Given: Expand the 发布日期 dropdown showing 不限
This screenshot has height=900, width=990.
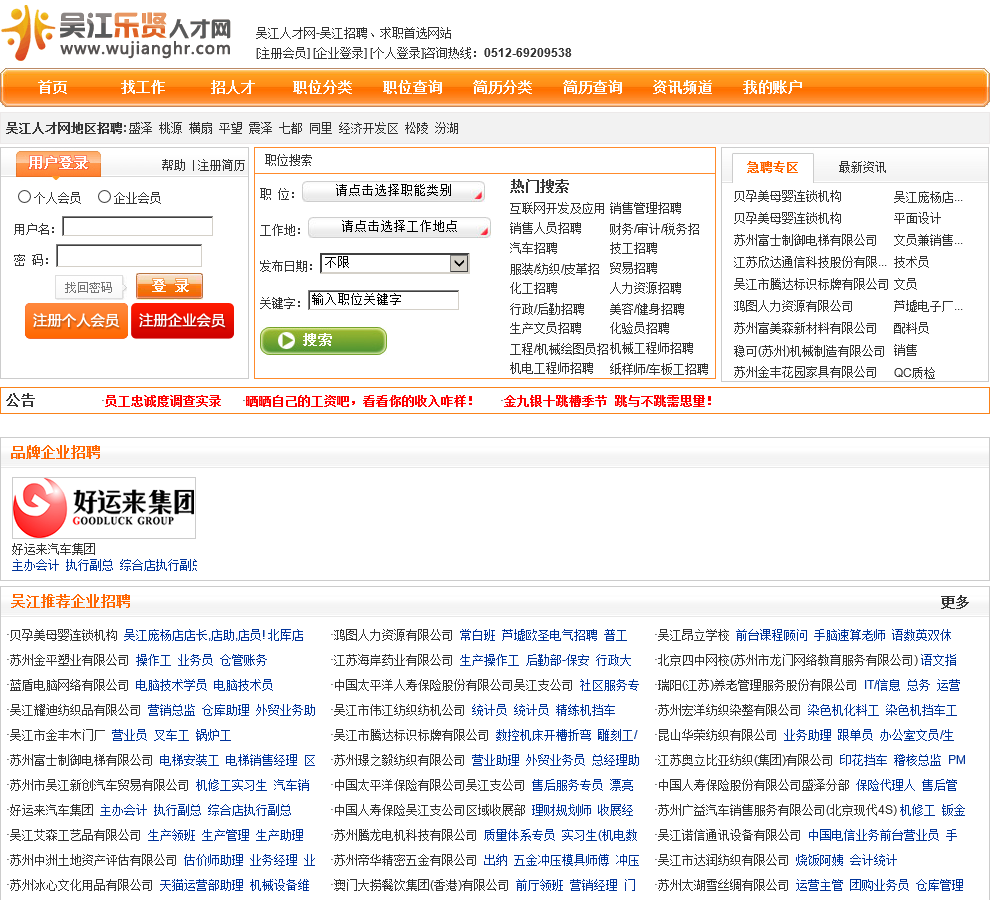Looking at the screenshot, I should (395, 263).
